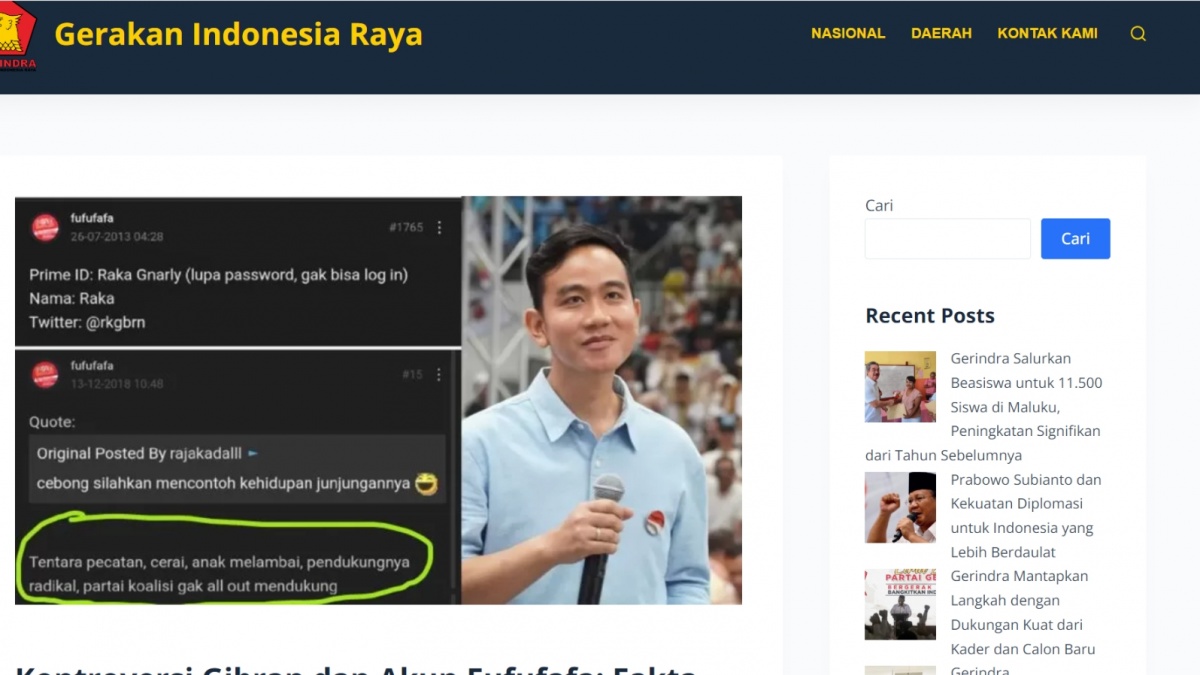Open thumbnail of Prabowo Subianto diplomacy post
The image size is (1200, 675).
click(x=900, y=507)
